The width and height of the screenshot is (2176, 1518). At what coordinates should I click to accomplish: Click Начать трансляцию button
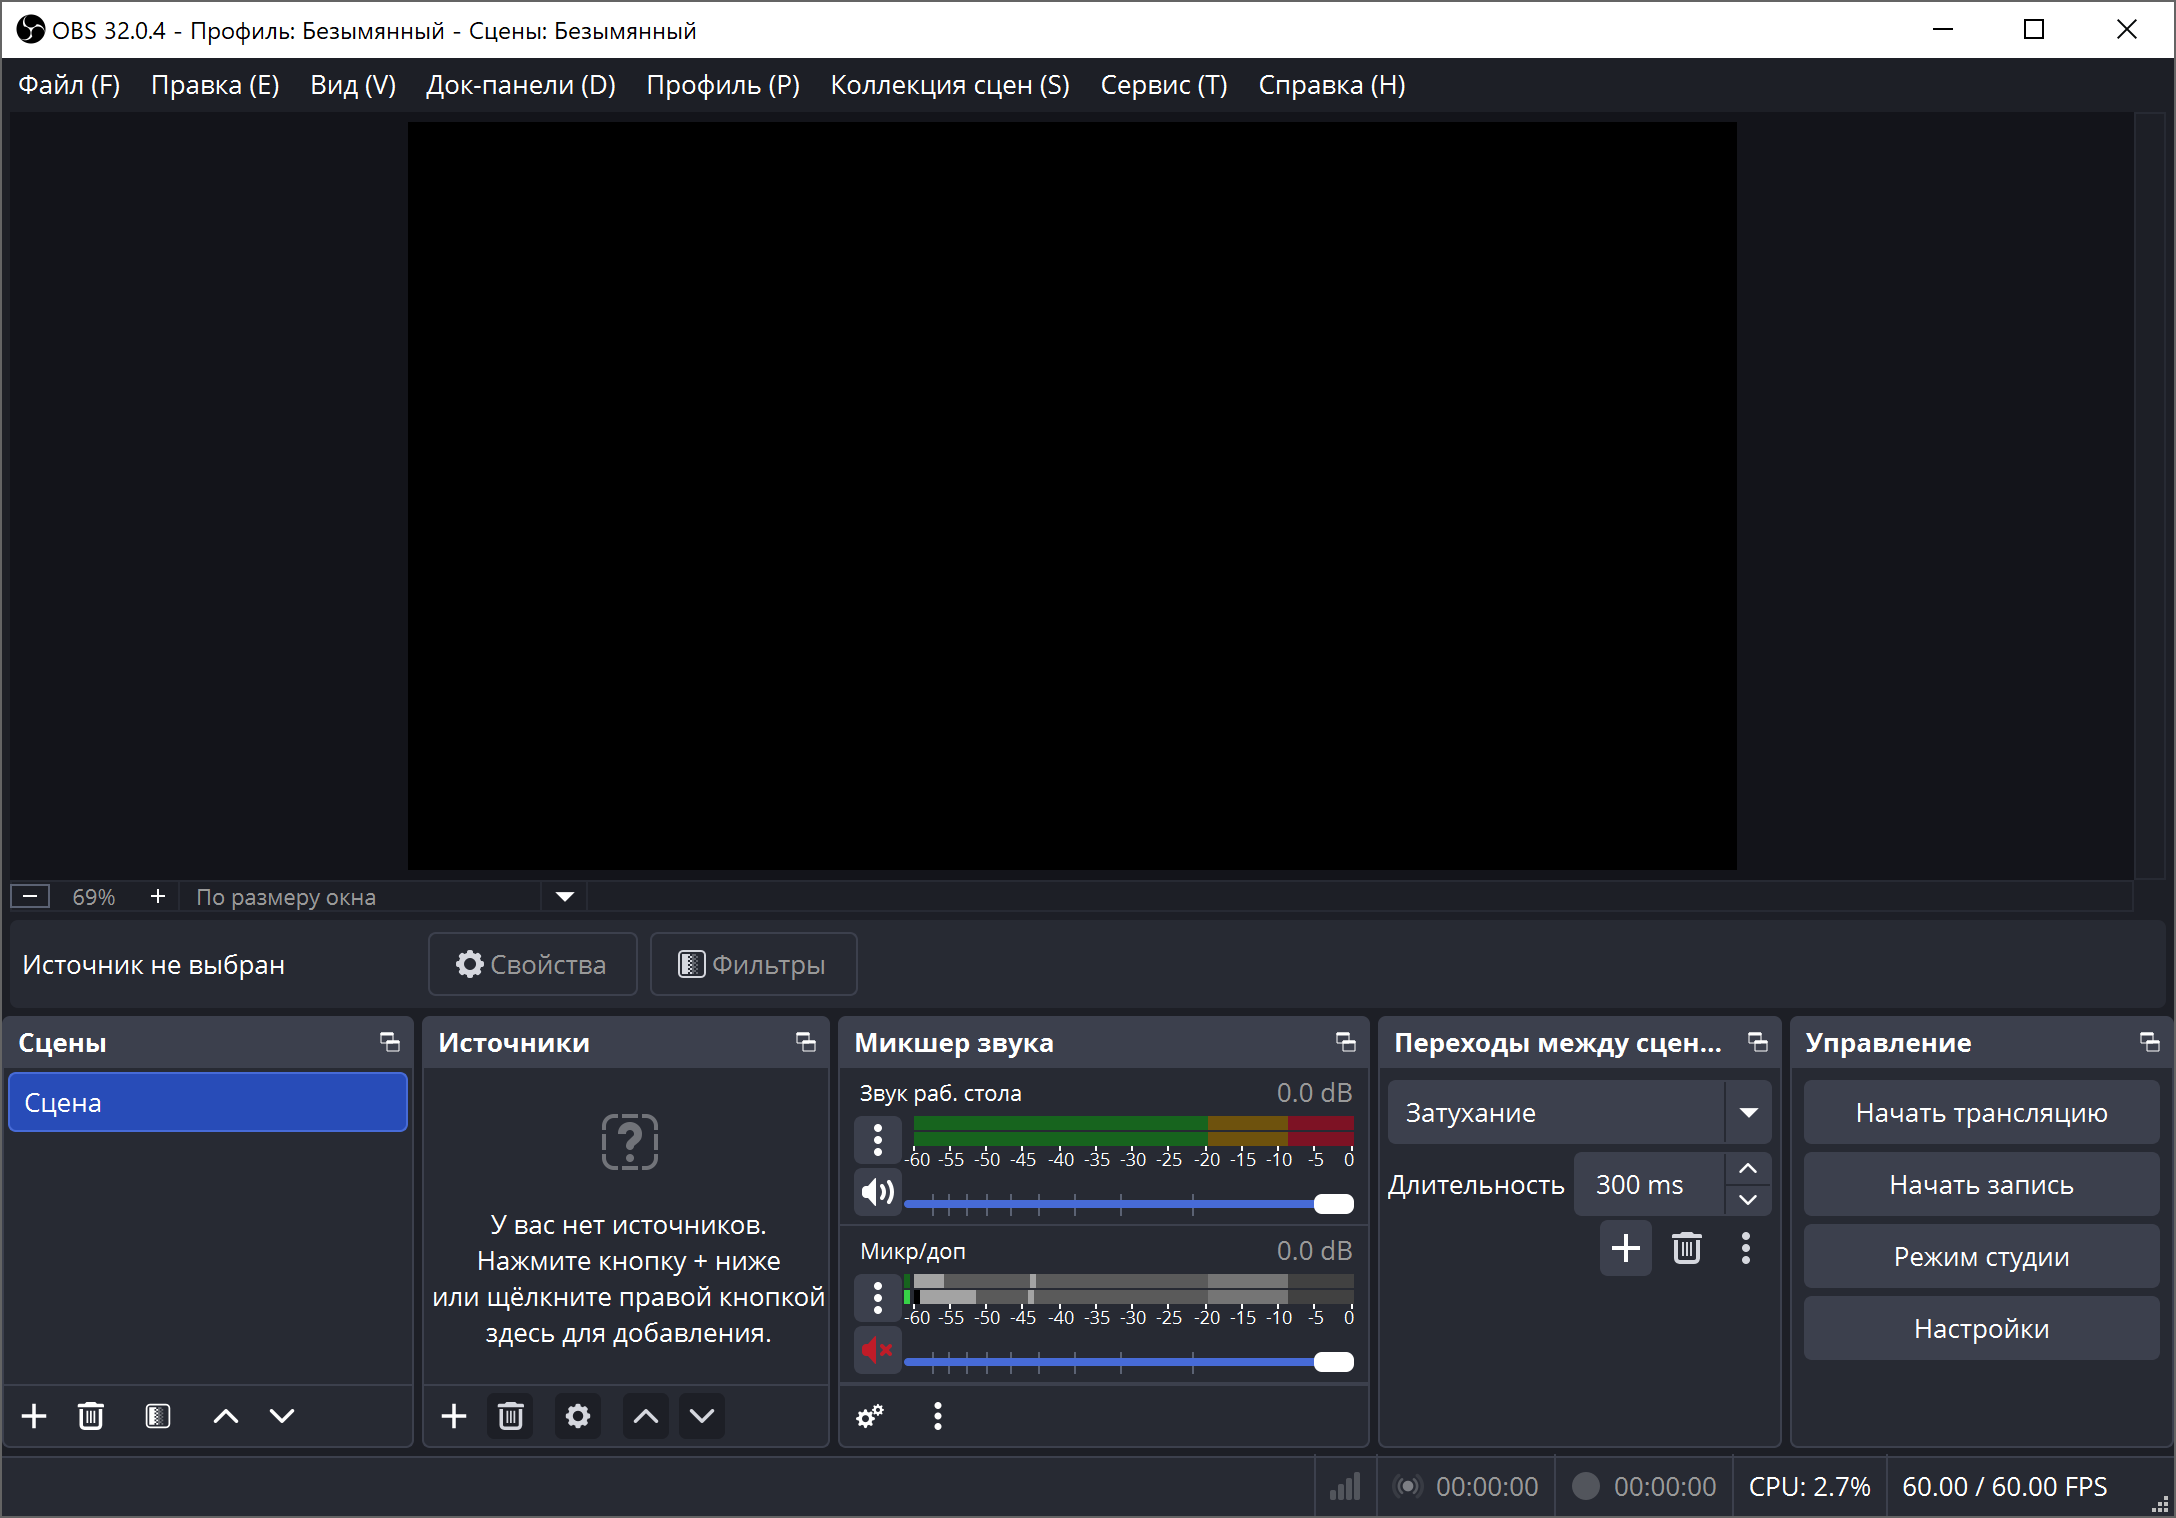pyautogui.click(x=1981, y=1113)
